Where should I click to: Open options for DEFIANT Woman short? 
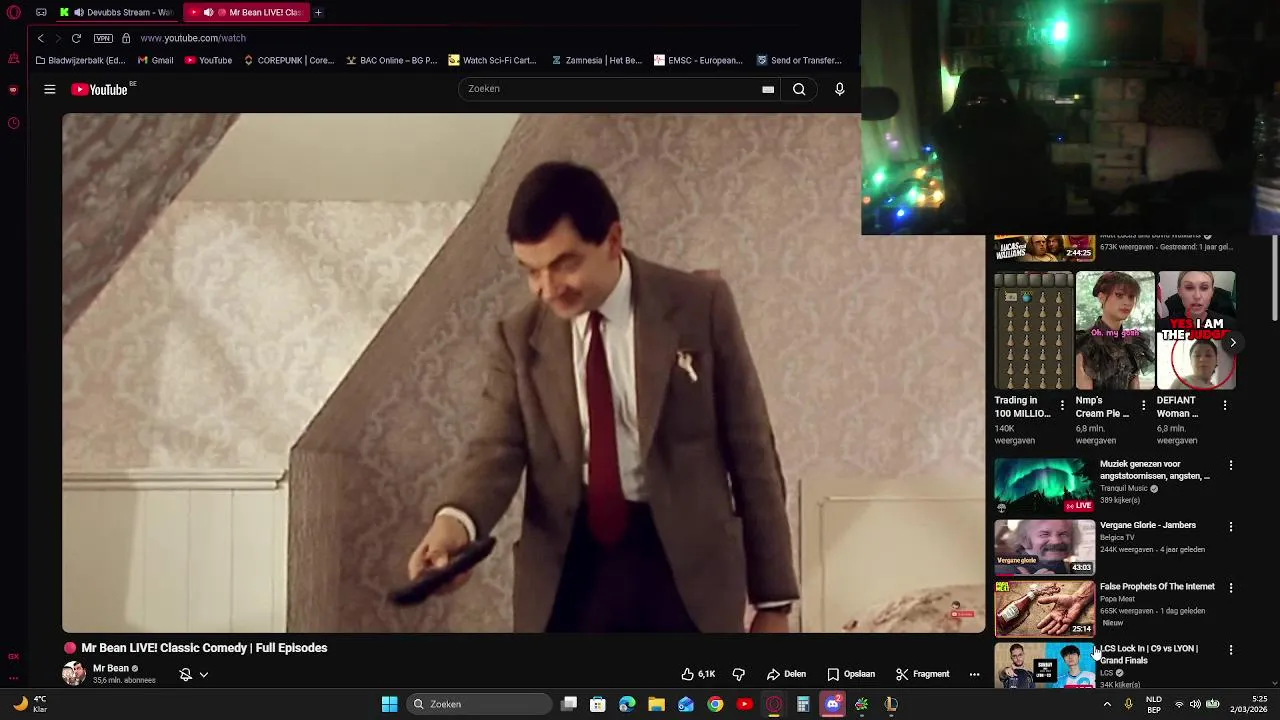tap(1225, 405)
